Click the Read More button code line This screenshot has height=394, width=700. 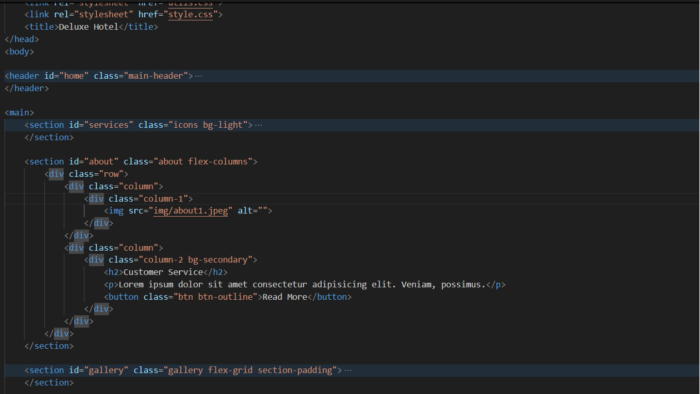point(228,297)
